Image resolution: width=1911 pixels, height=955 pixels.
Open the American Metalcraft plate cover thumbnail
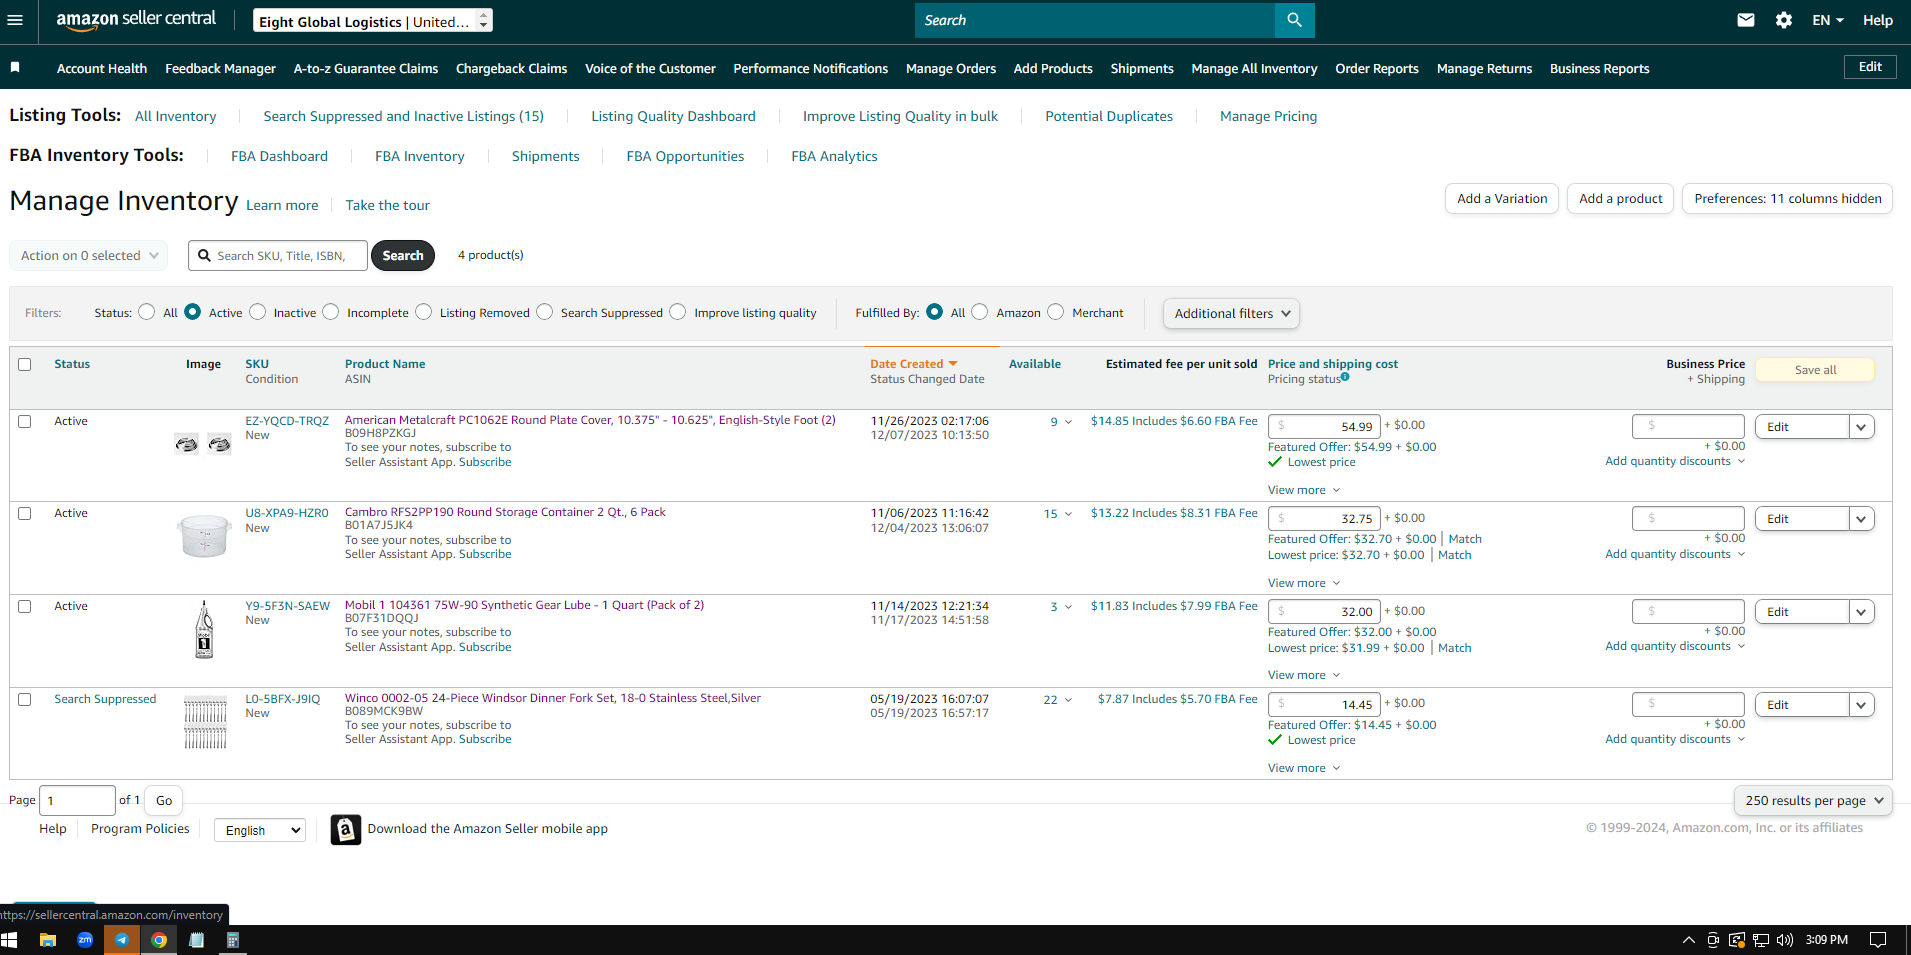click(203, 444)
